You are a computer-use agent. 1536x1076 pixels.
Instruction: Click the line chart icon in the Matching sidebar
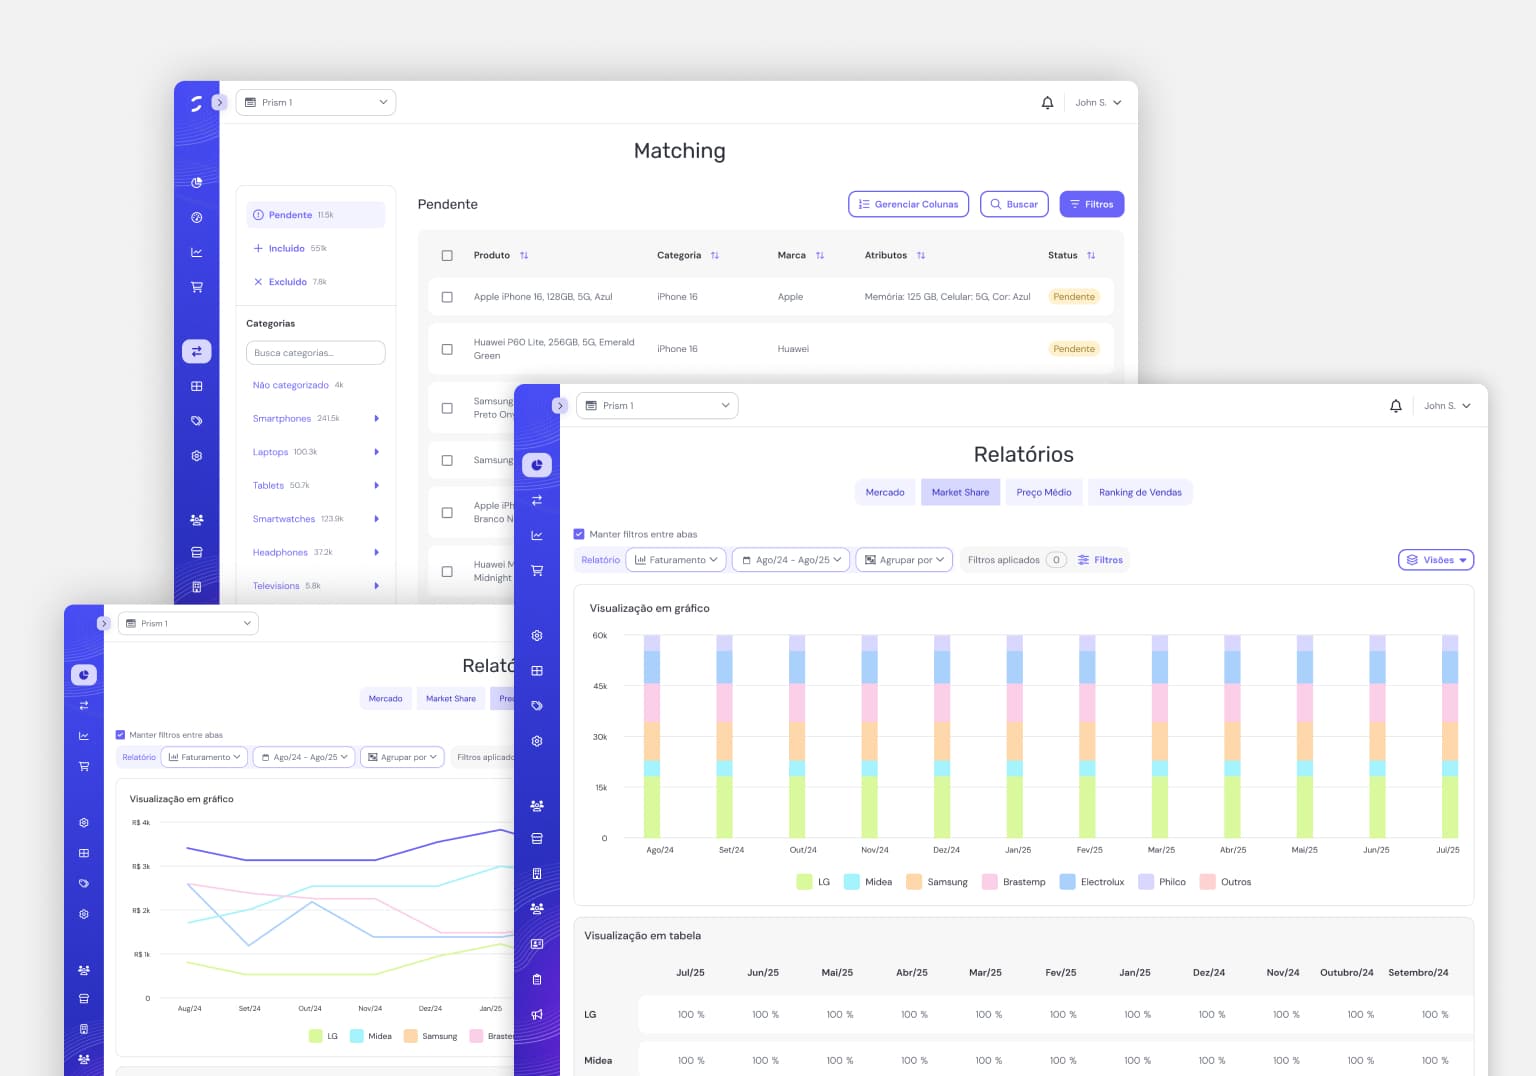point(197,253)
